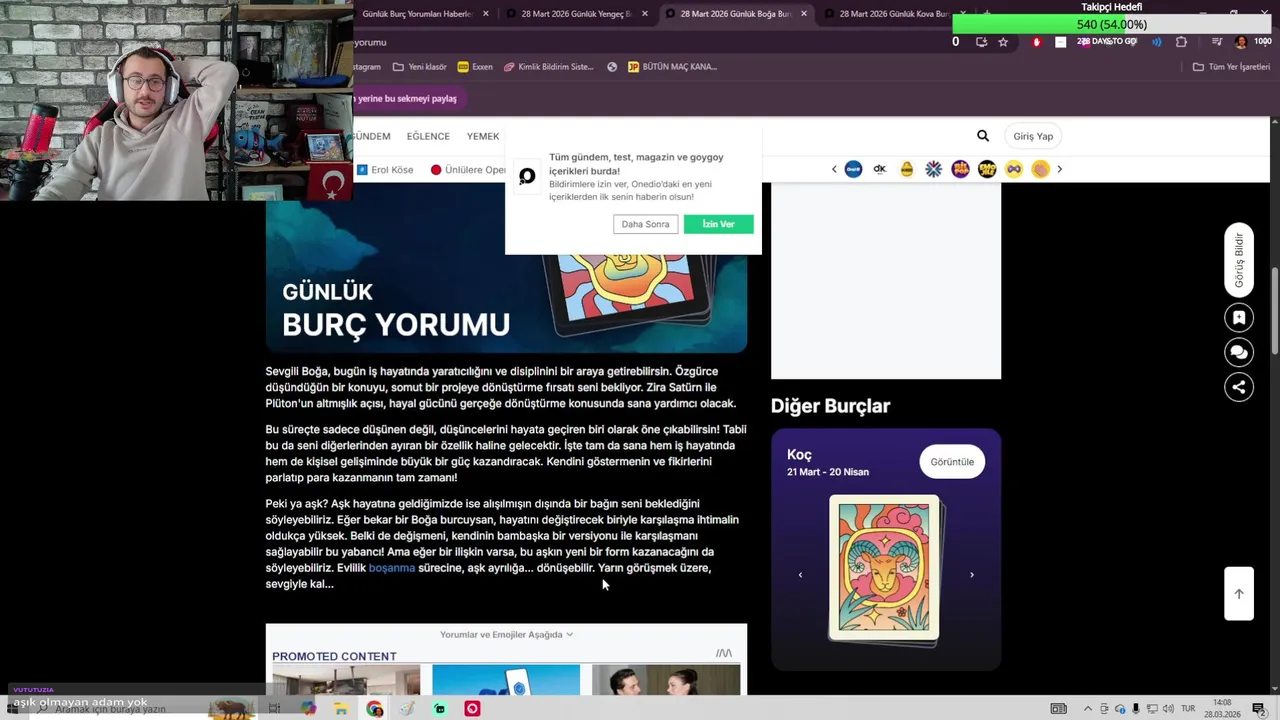Open the Görüş Bildir feedback tab
This screenshot has height=720, width=1280.
pos(1239,260)
